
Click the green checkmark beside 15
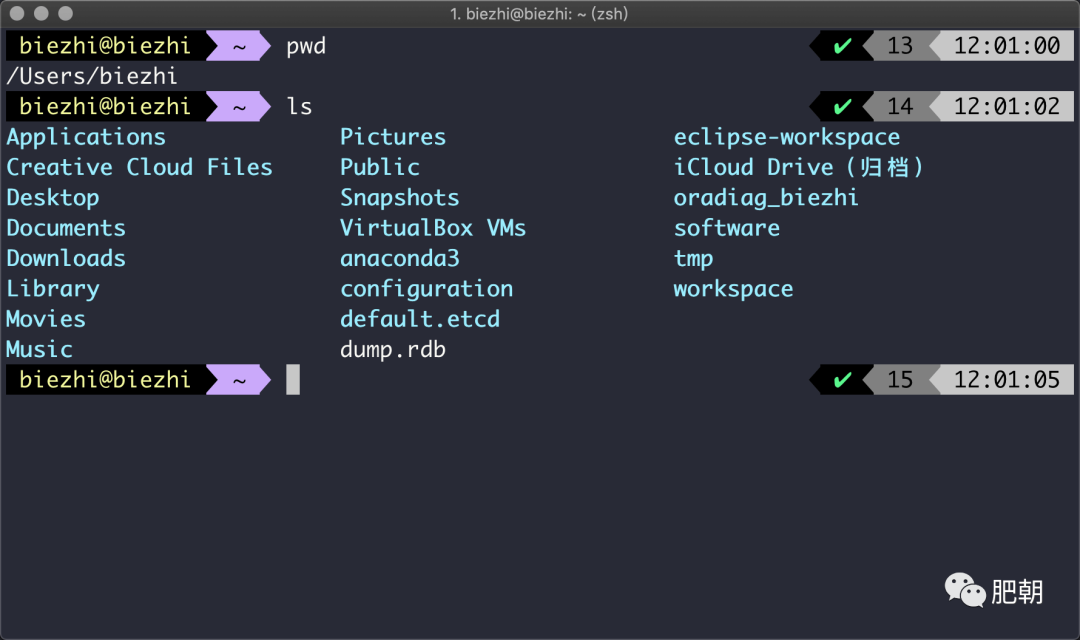coord(842,380)
